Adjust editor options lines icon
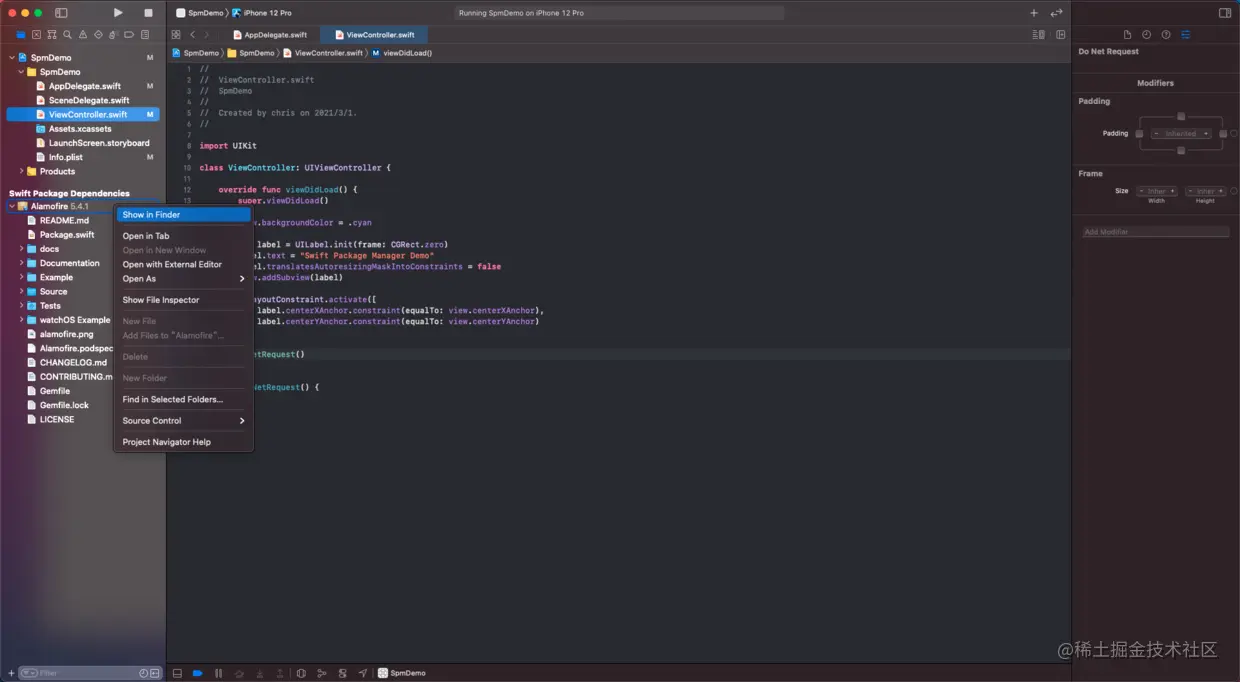 click(x=1038, y=35)
